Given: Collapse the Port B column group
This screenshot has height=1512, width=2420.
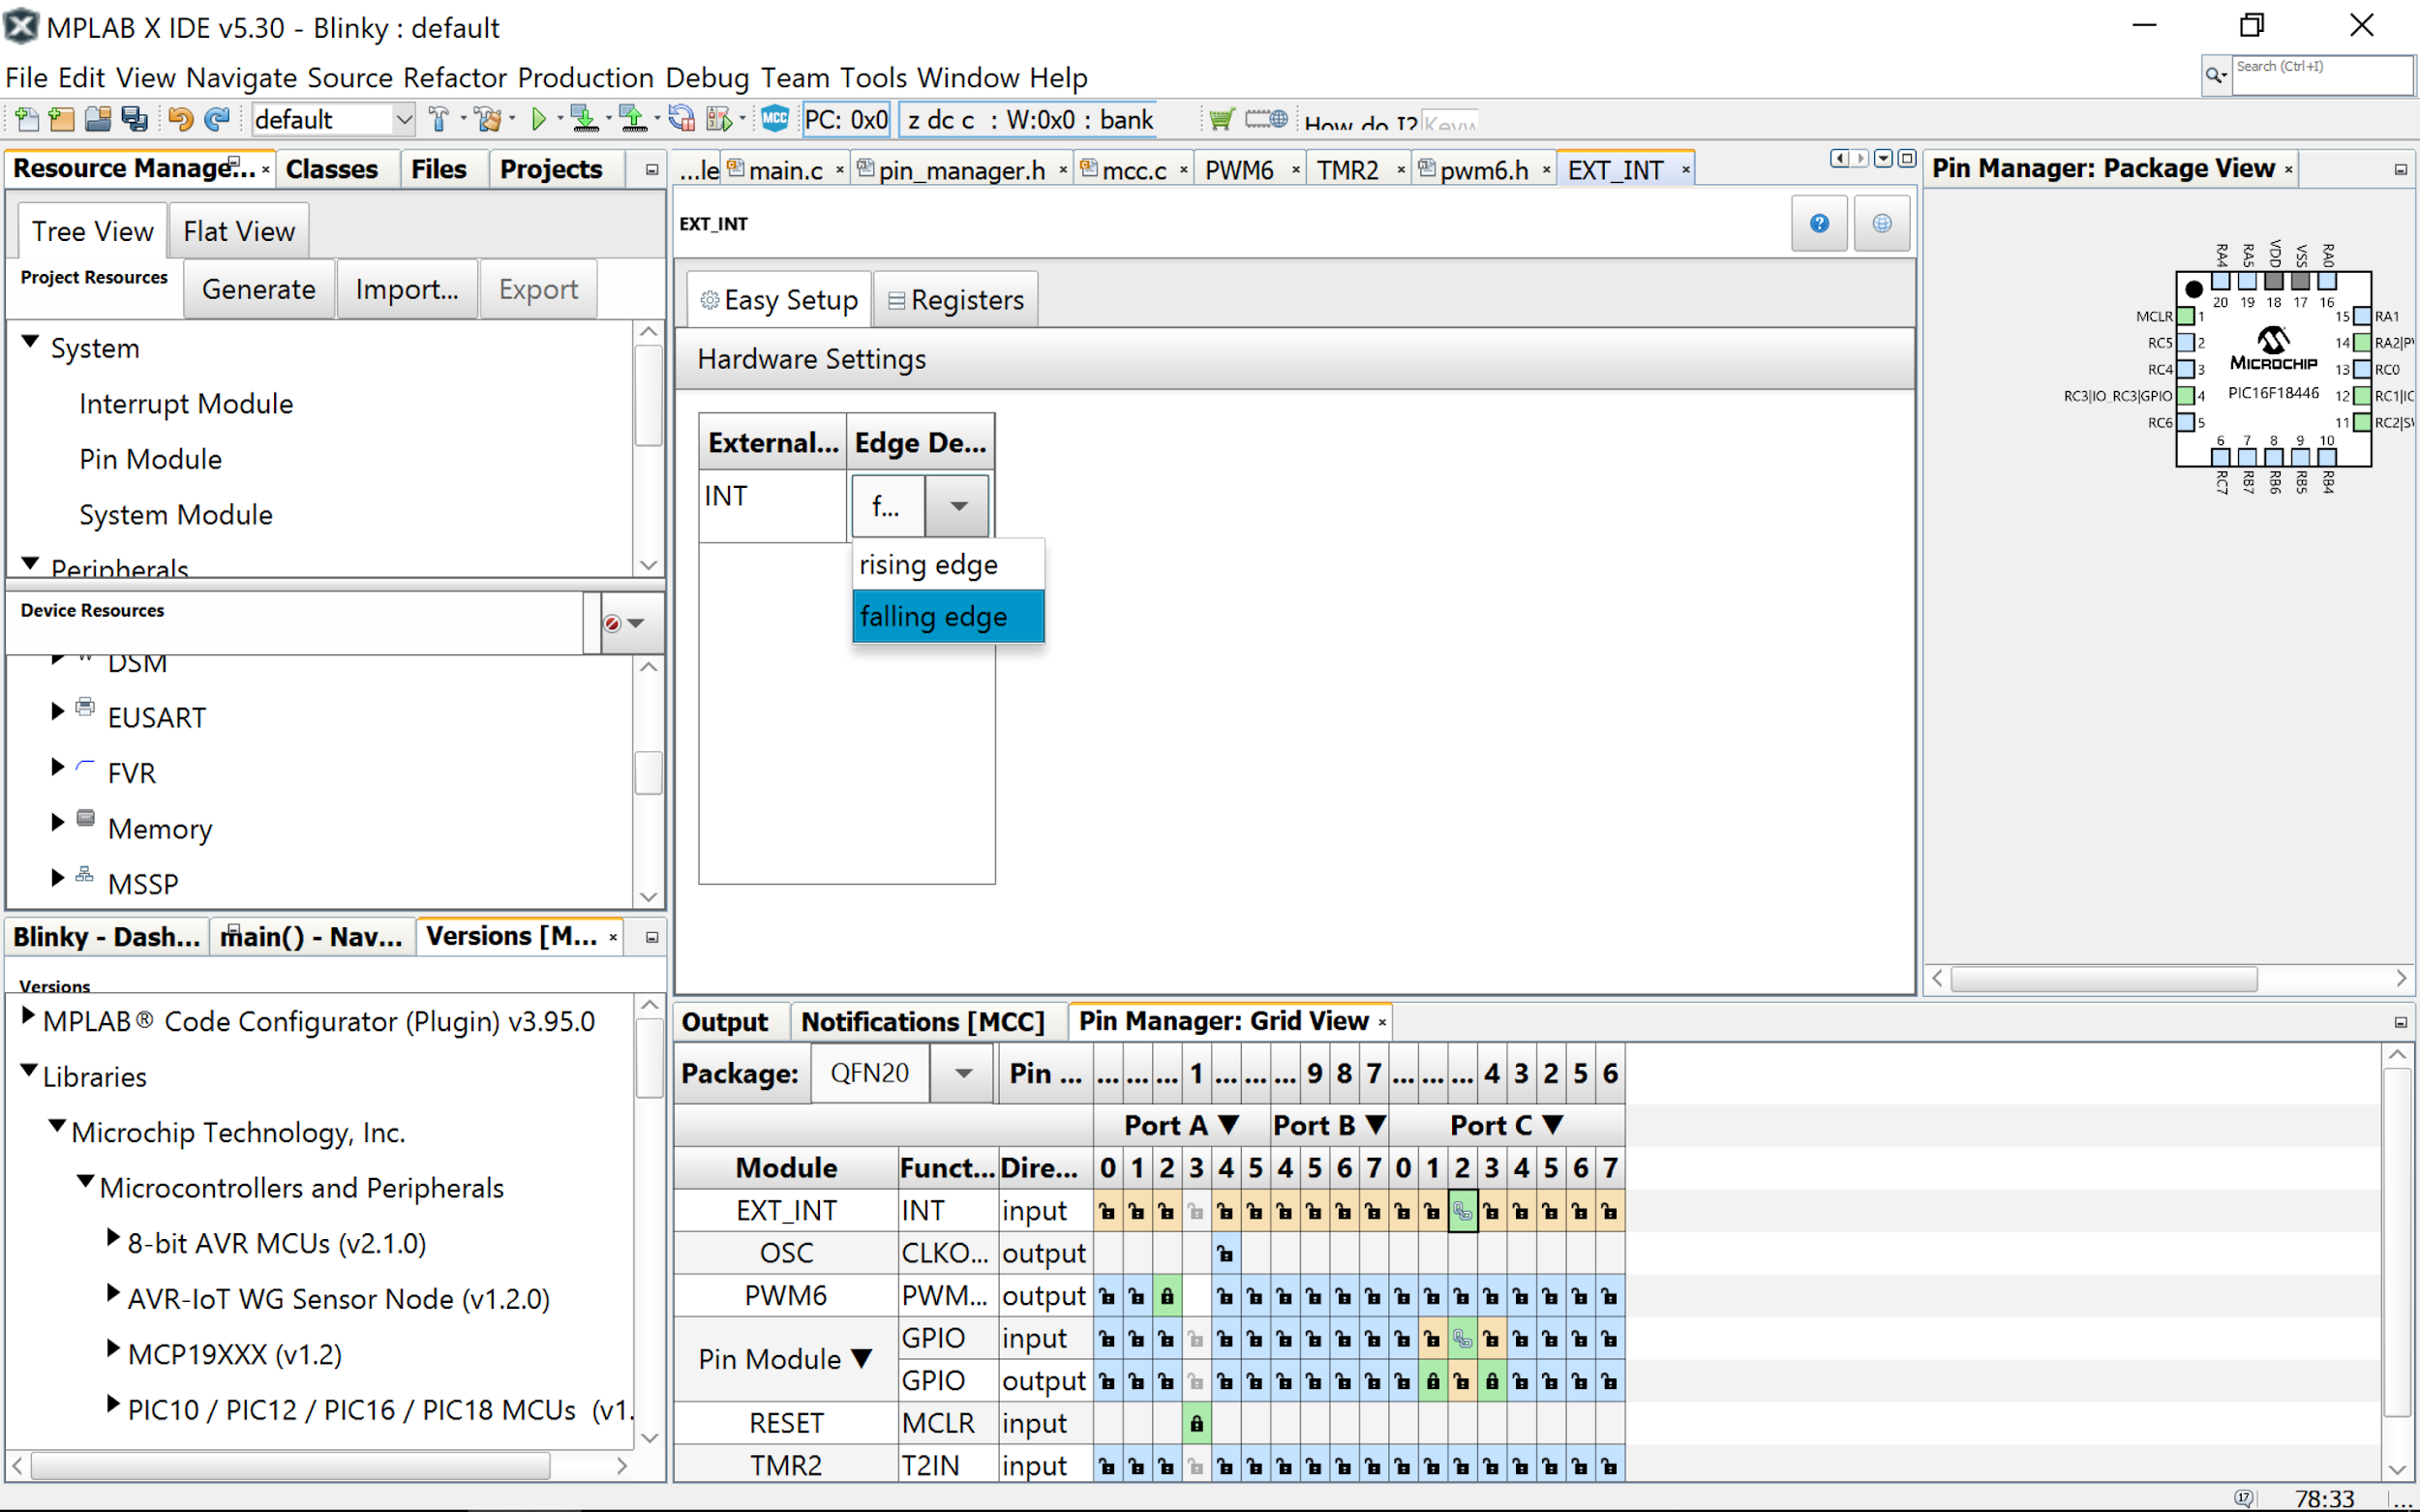Looking at the screenshot, I should click(1376, 1125).
